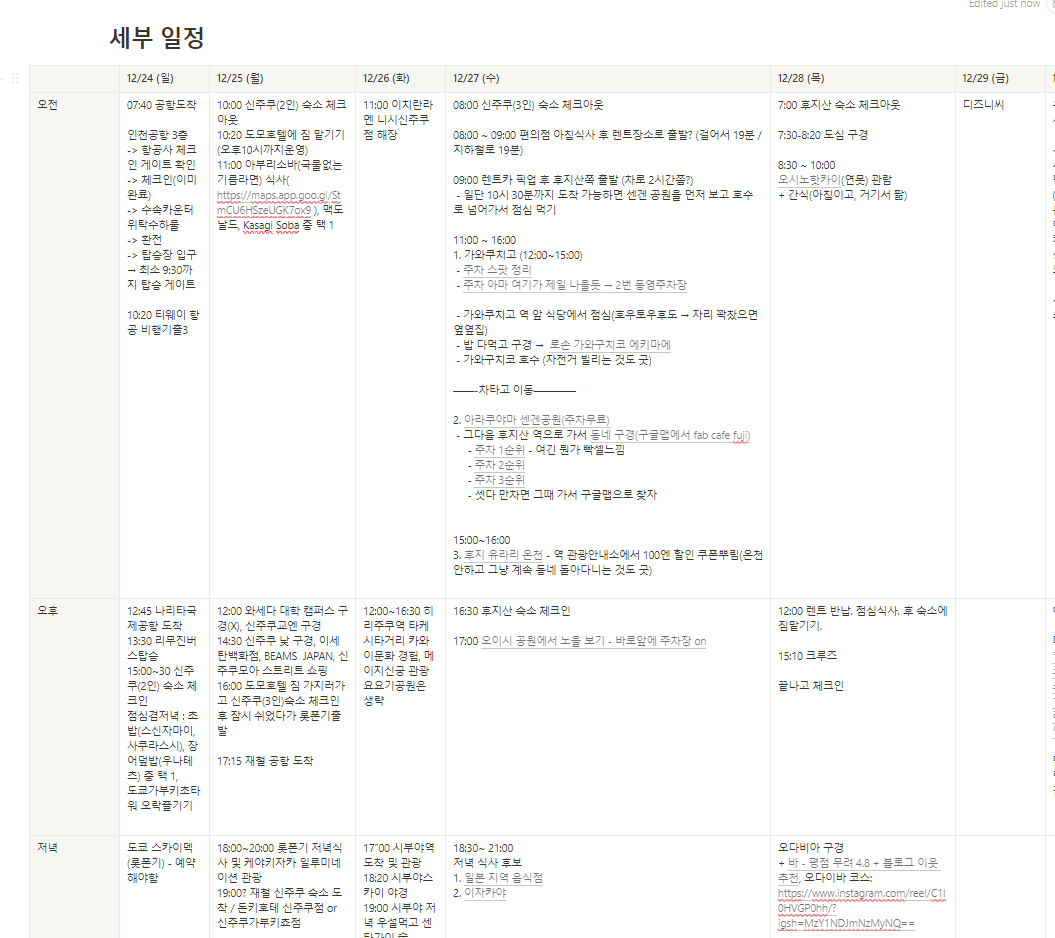The width and height of the screenshot is (1055, 938).
Task: Open the 이자카야 link
Action: [484, 892]
